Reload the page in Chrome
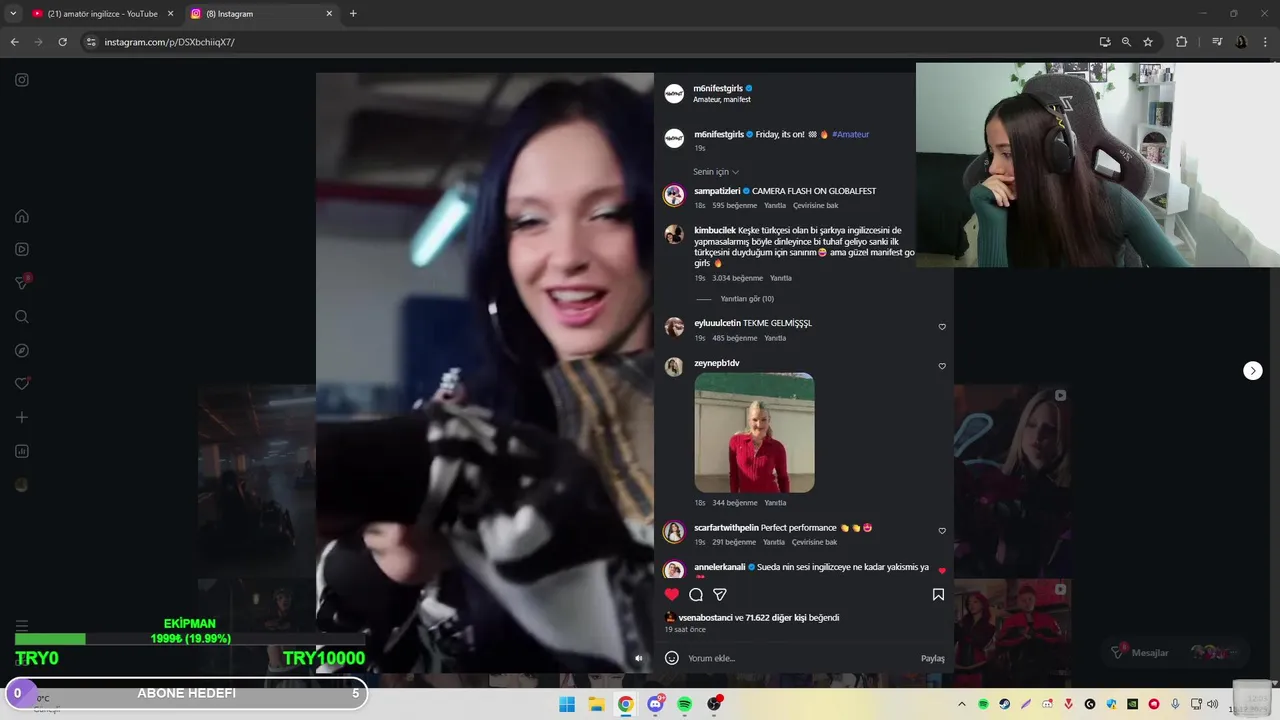The image size is (1280, 720). click(62, 42)
